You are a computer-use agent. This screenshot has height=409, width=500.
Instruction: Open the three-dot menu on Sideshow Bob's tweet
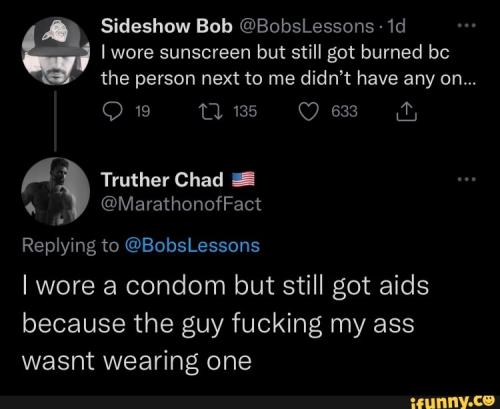(x=467, y=25)
